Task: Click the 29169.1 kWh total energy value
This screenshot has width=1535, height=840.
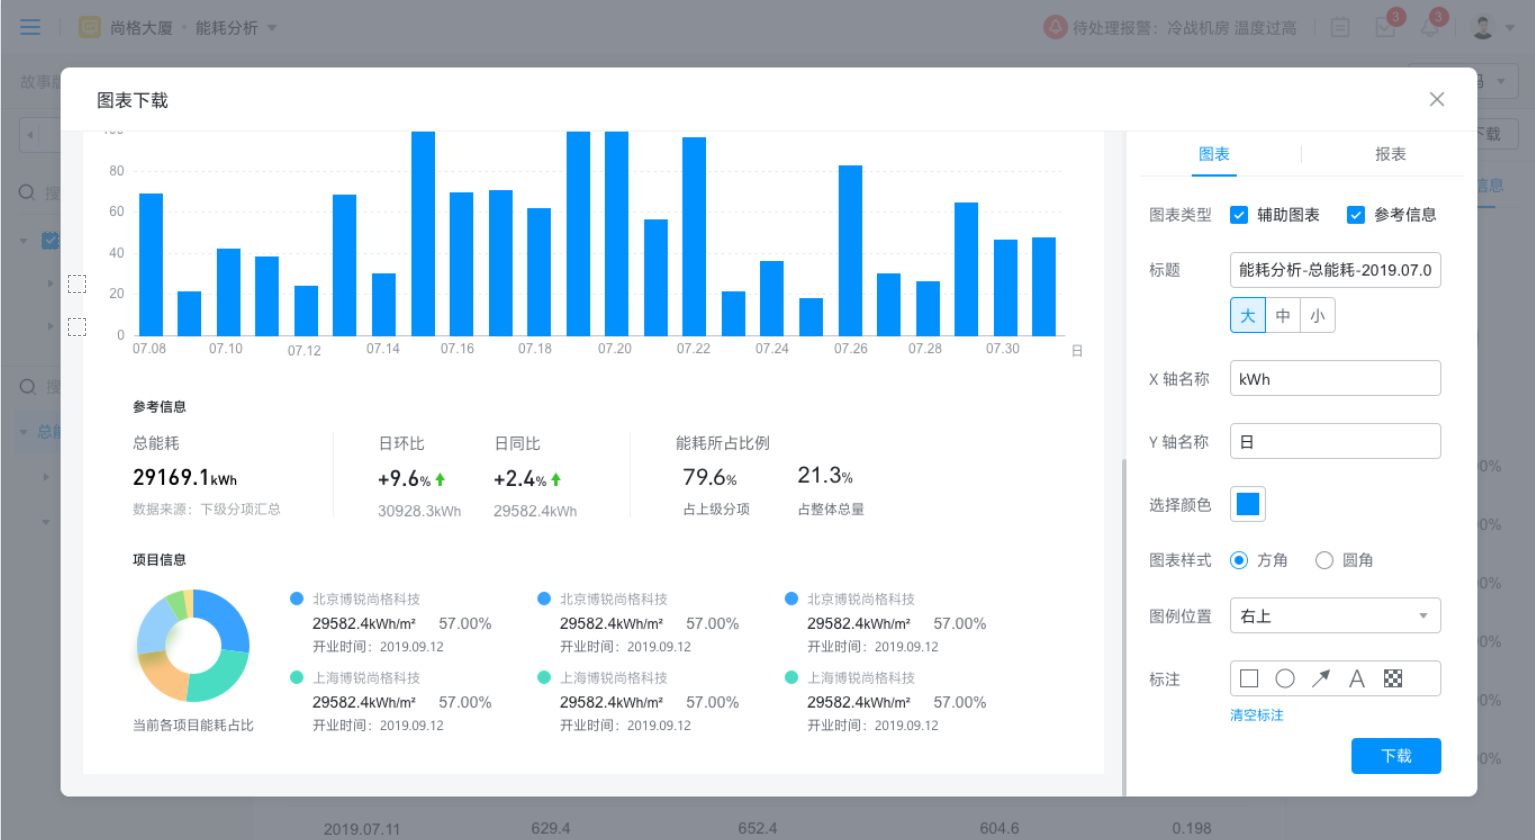Action: tap(185, 478)
